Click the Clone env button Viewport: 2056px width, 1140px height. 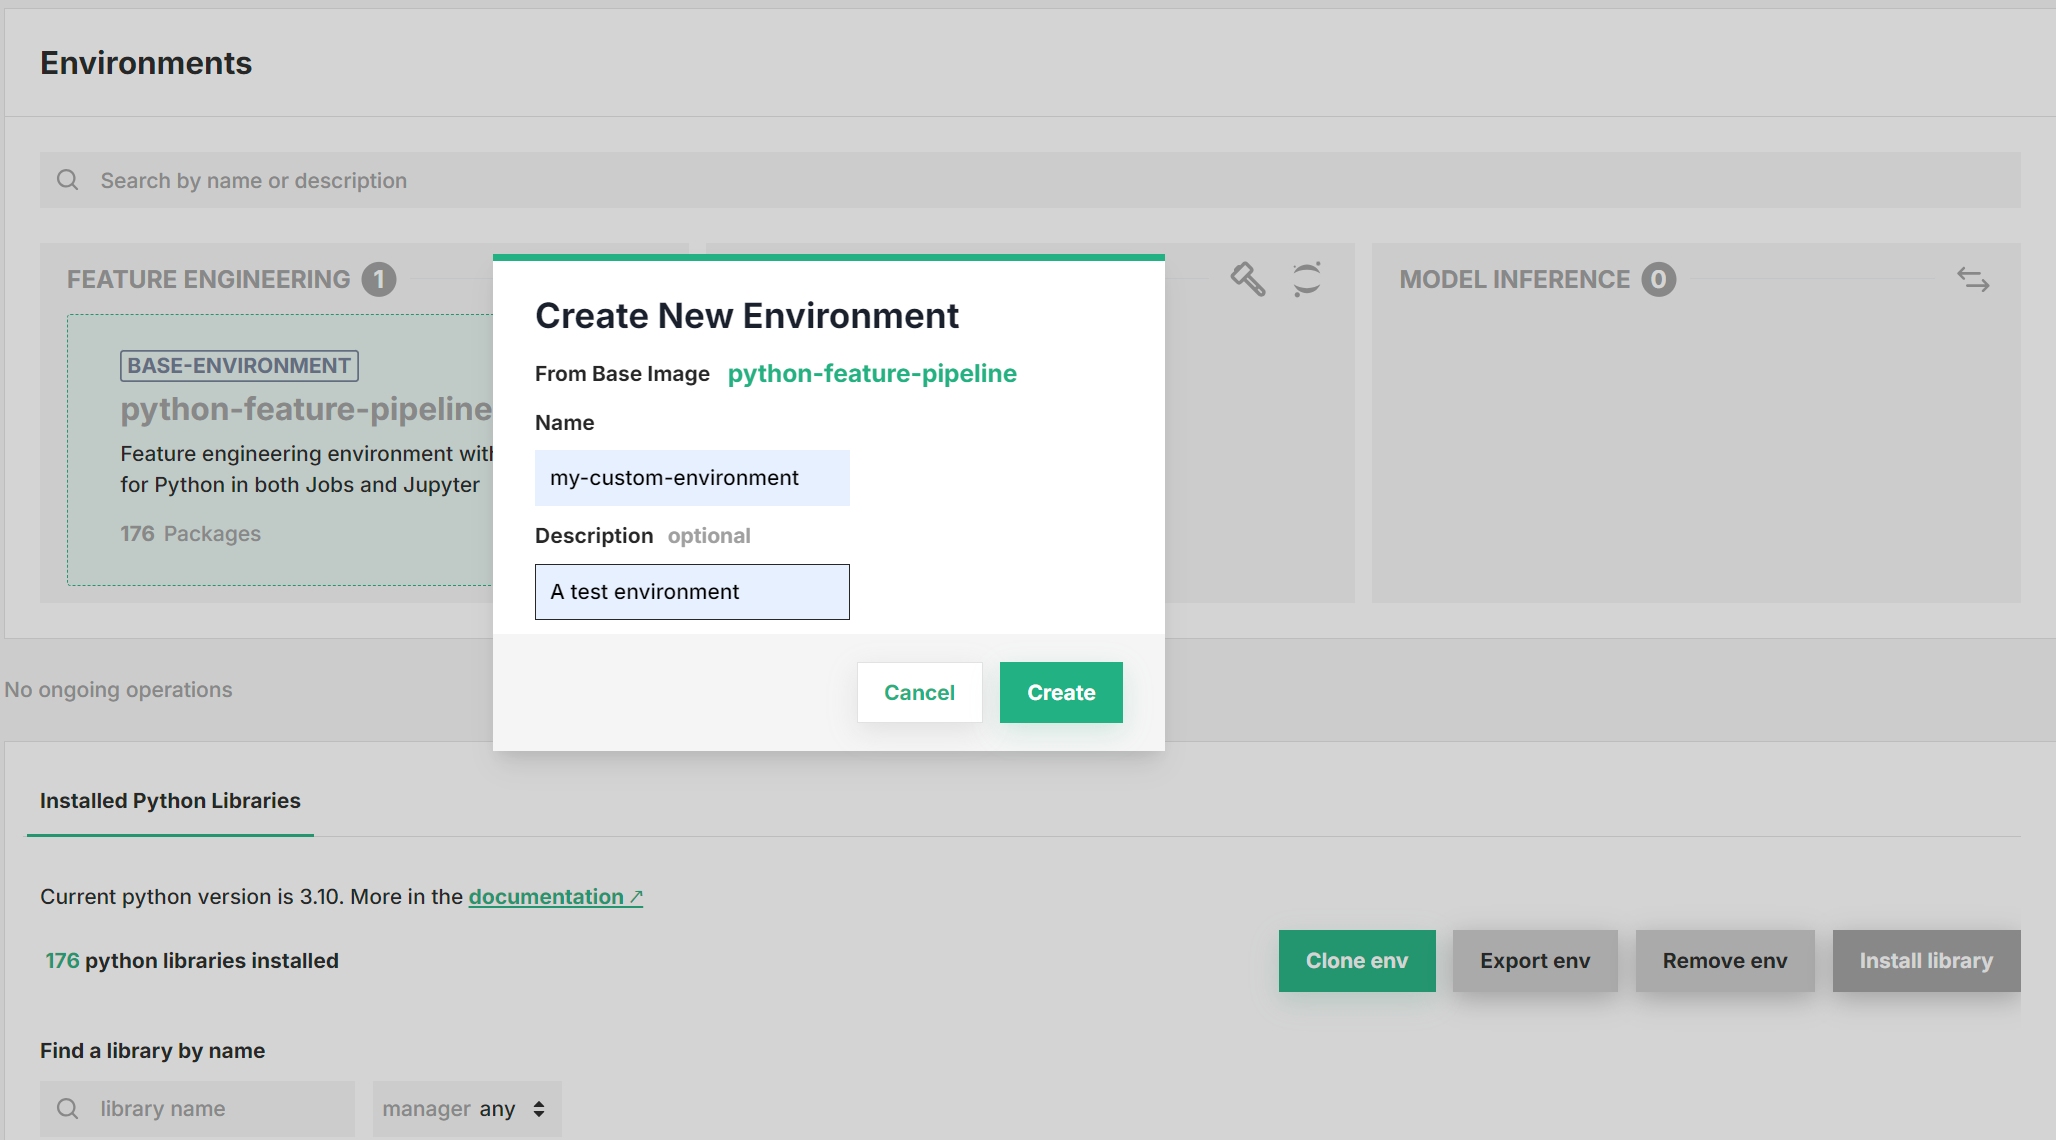pyautogui.click(x=1356, y=960)
